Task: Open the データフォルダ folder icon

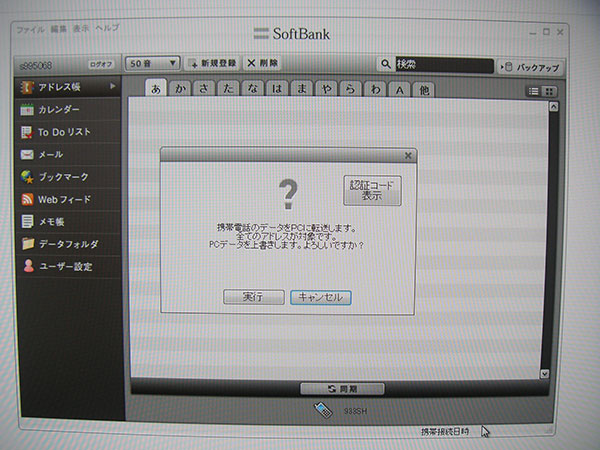Action: (28, 244)
